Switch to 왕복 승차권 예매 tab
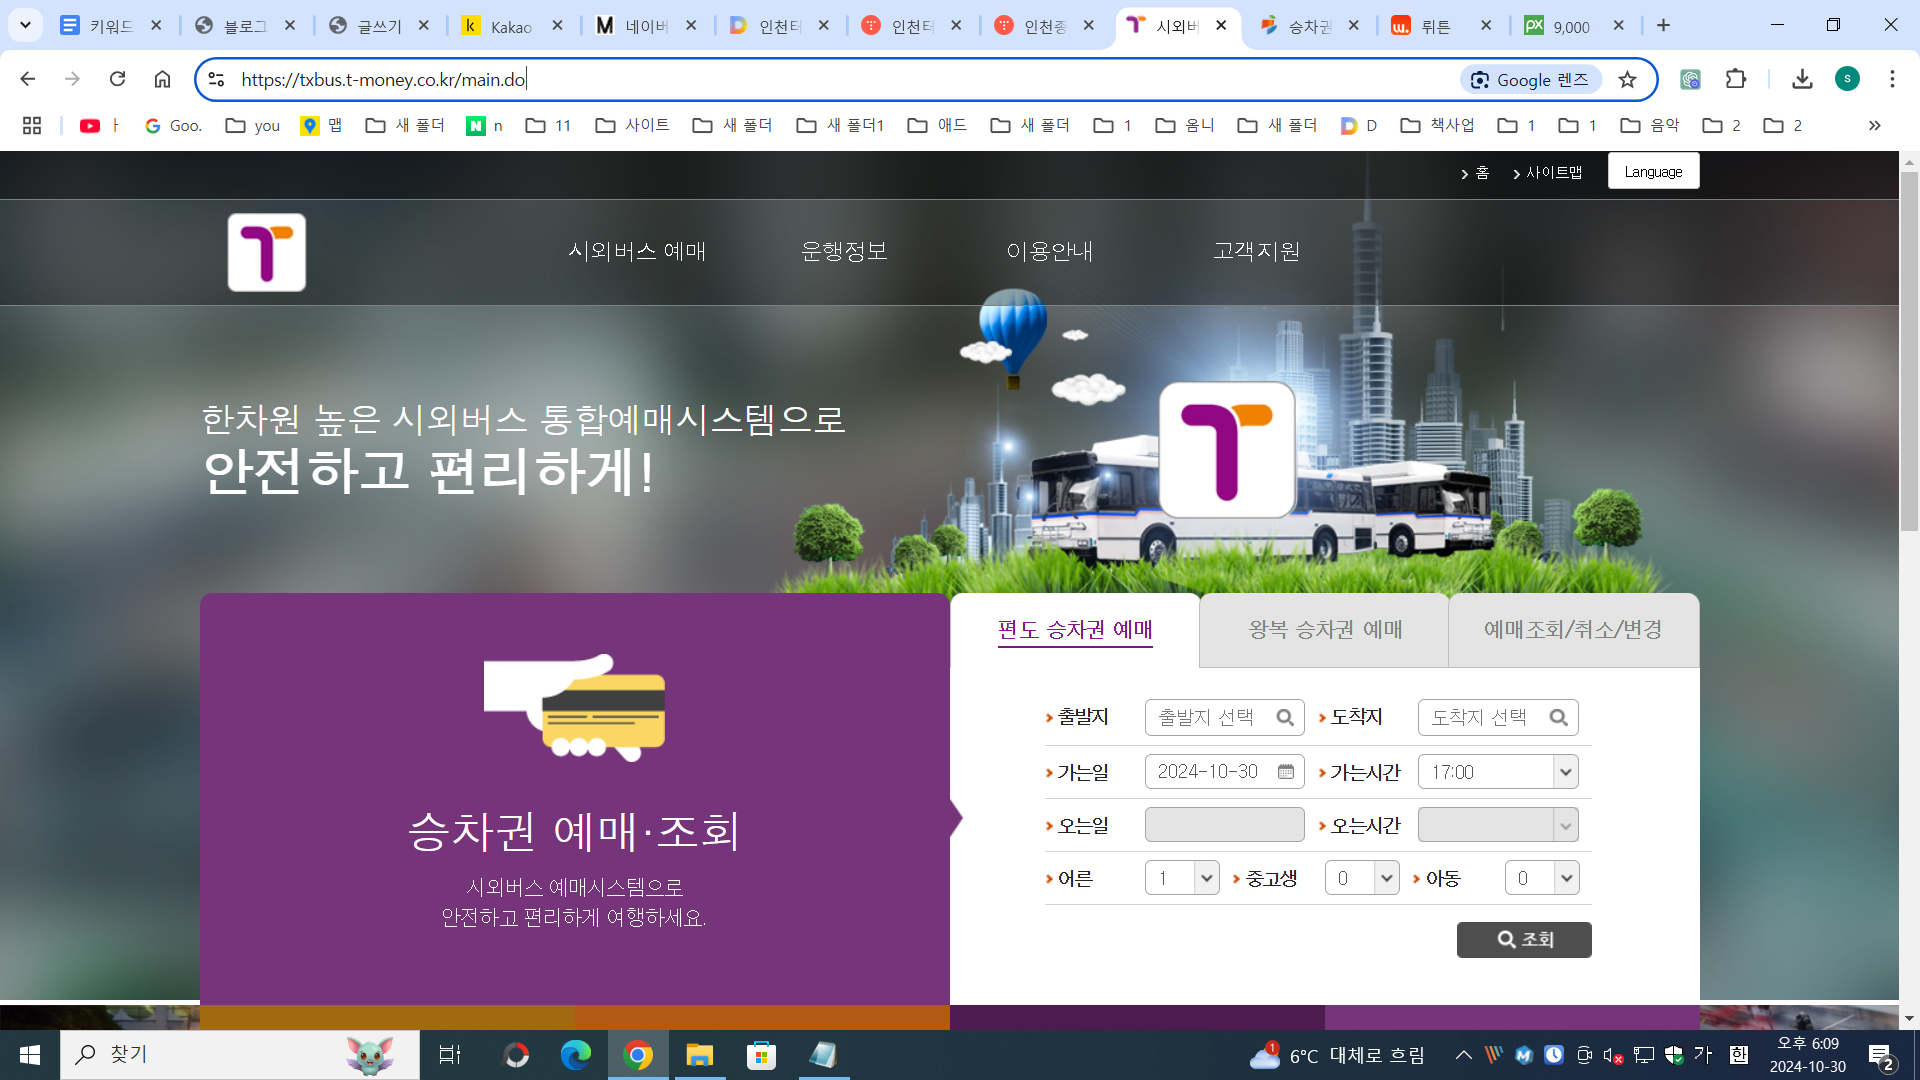 tap(1325, 630)
